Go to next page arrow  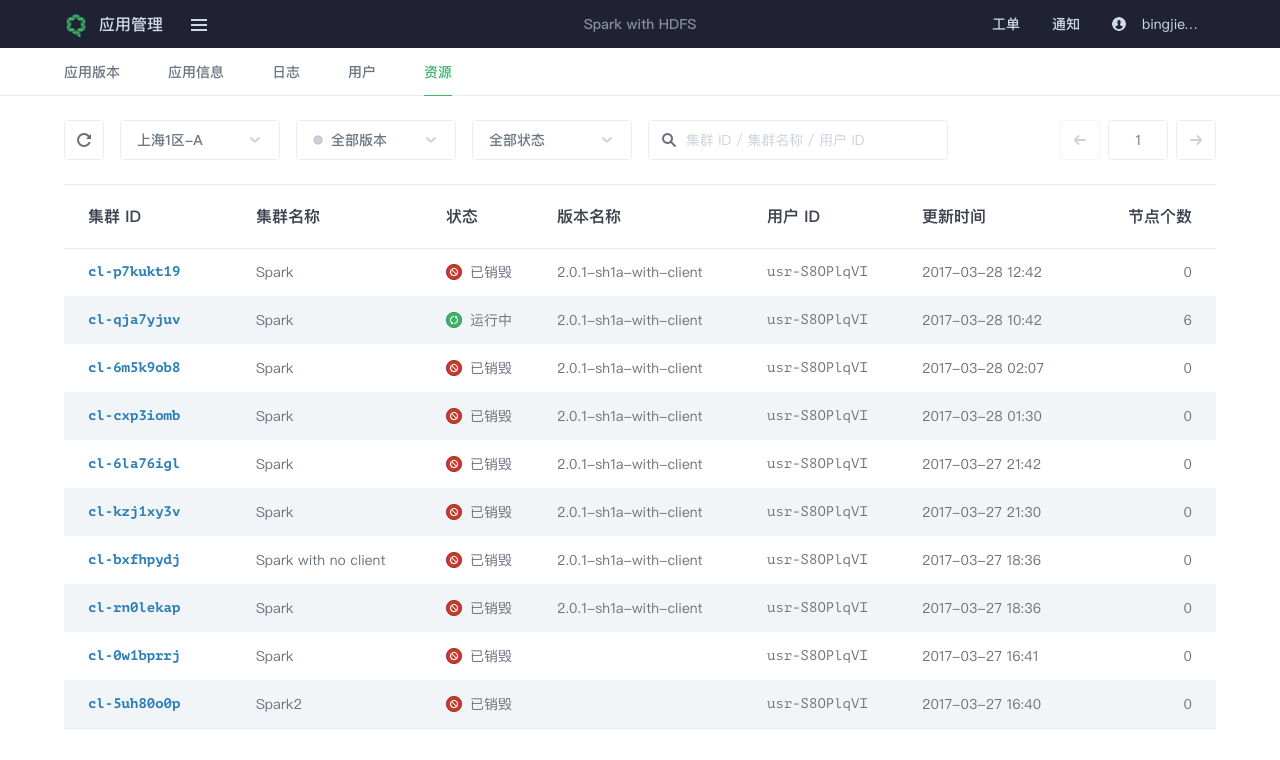(x=1196, y=140)
